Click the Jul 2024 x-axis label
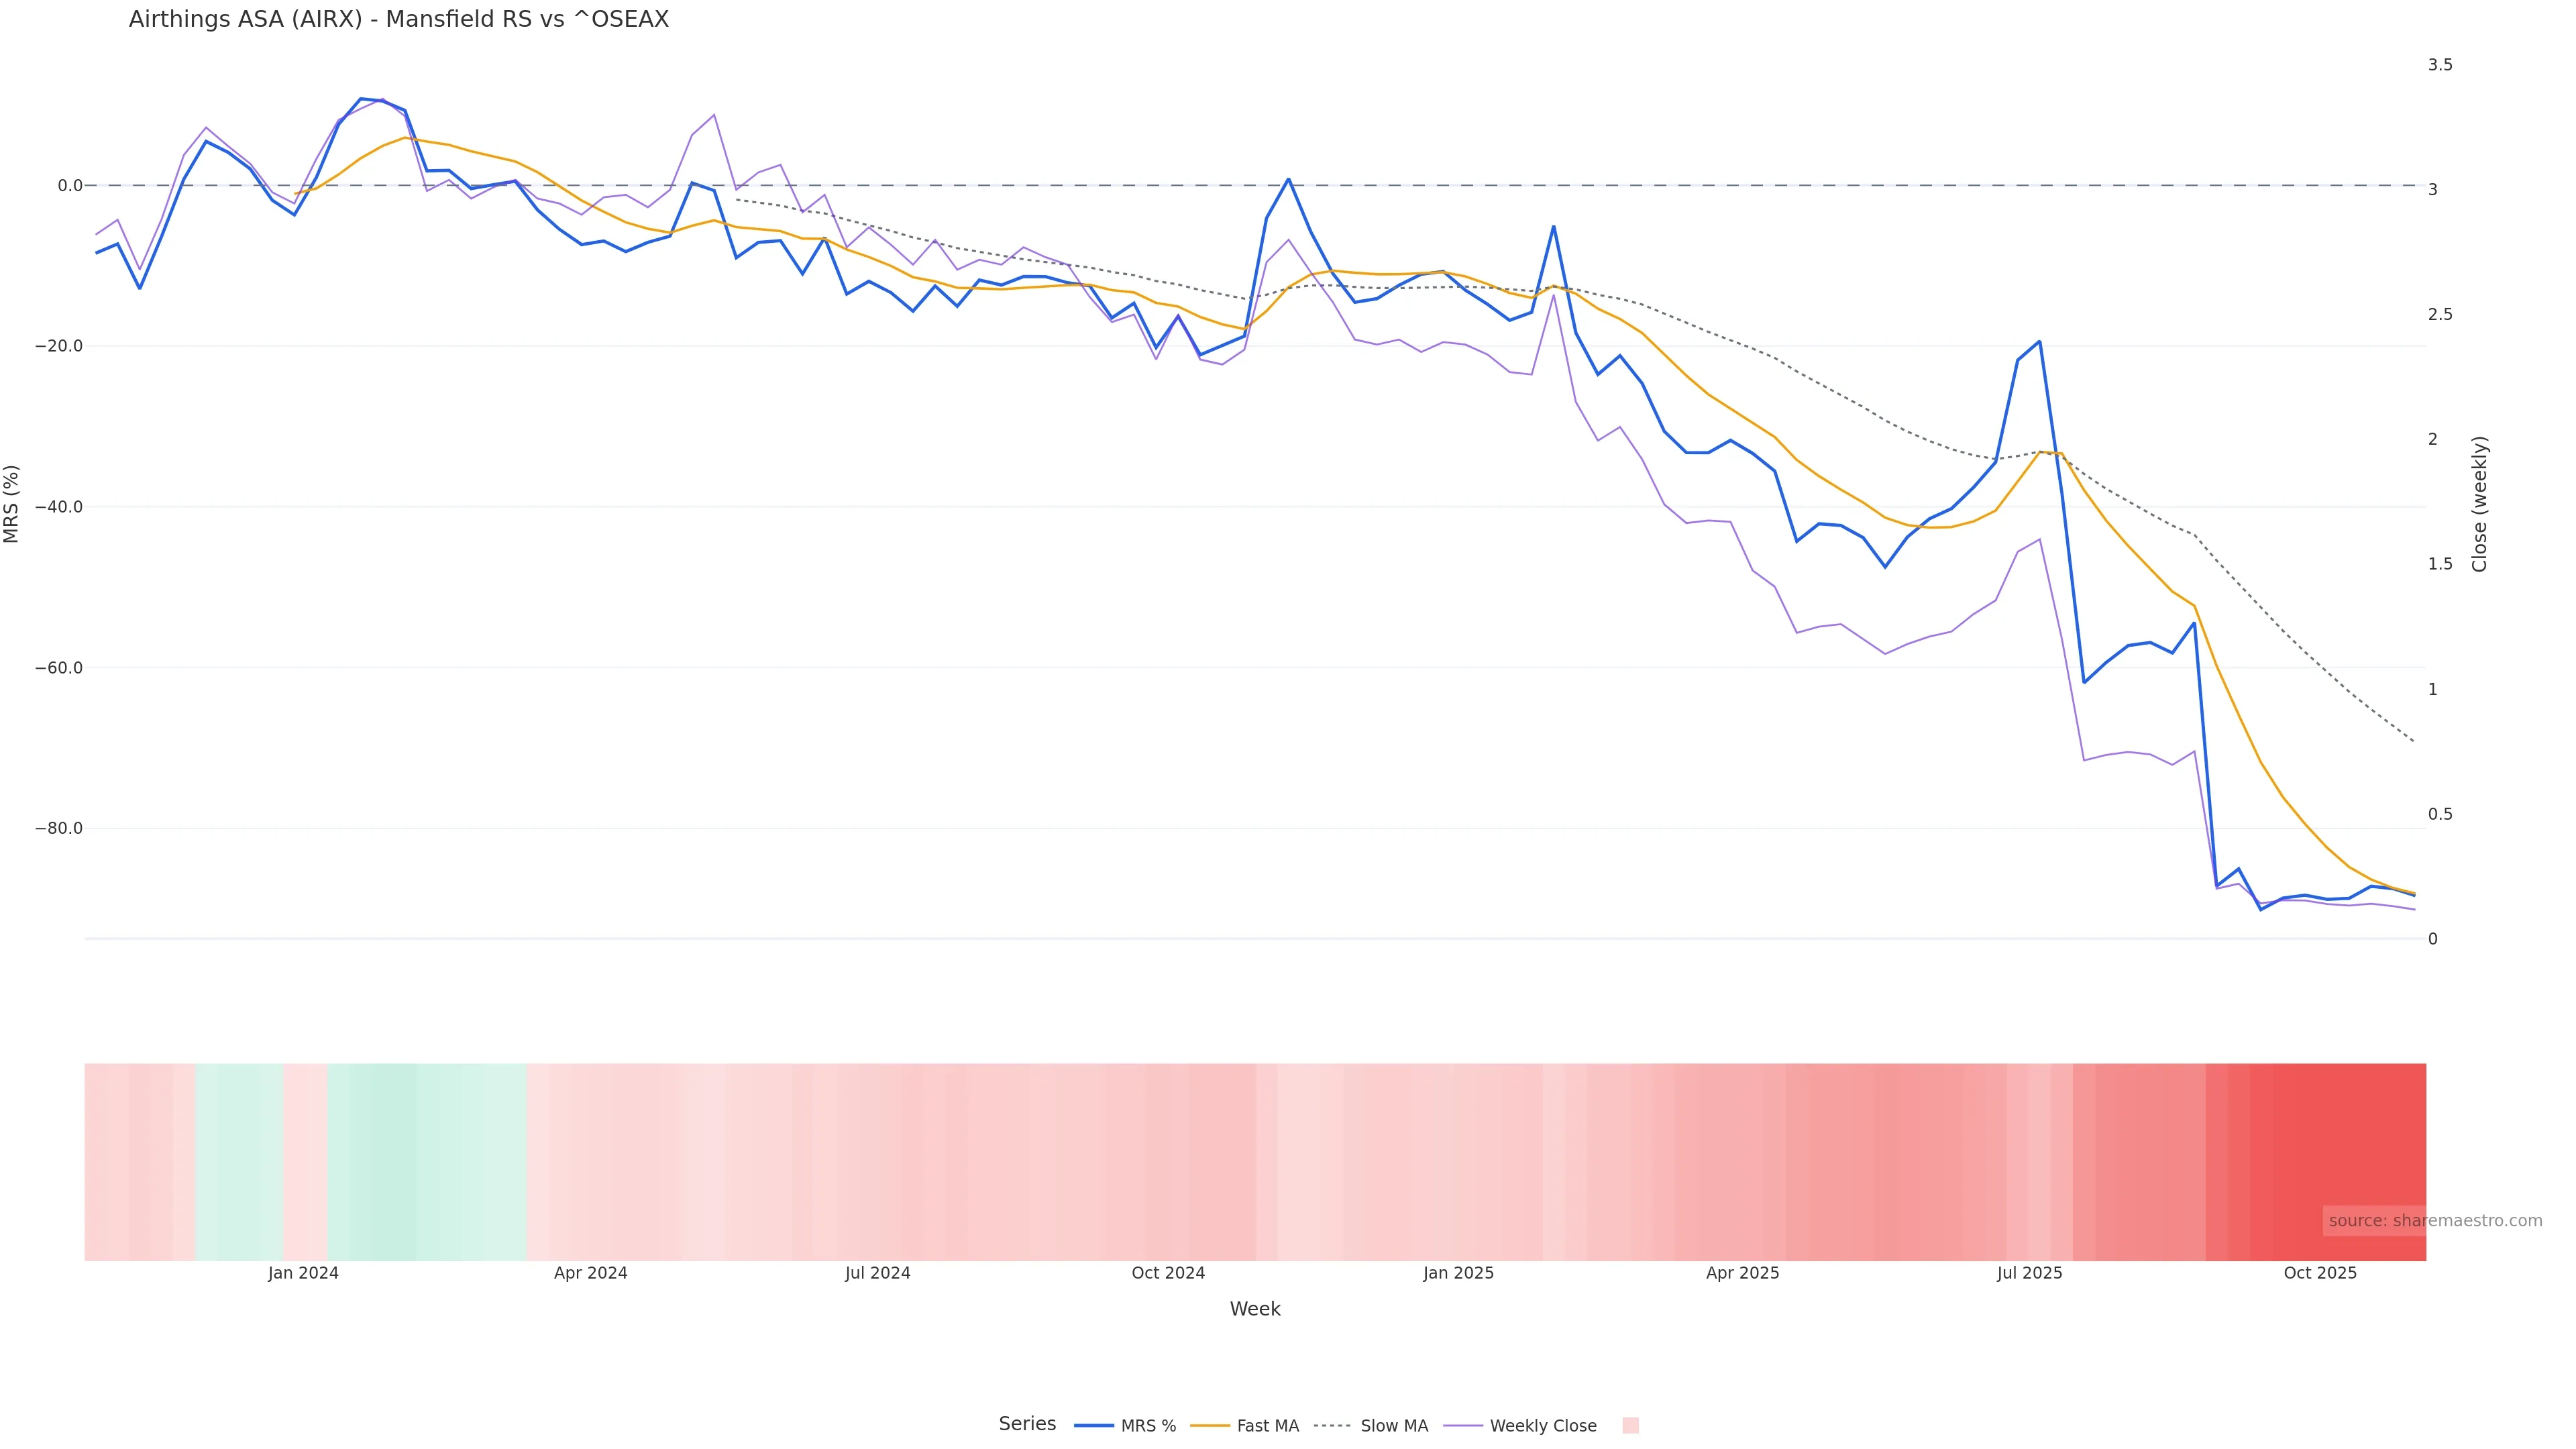Screen dimensions: 2576x1449 coord(877,1273)
